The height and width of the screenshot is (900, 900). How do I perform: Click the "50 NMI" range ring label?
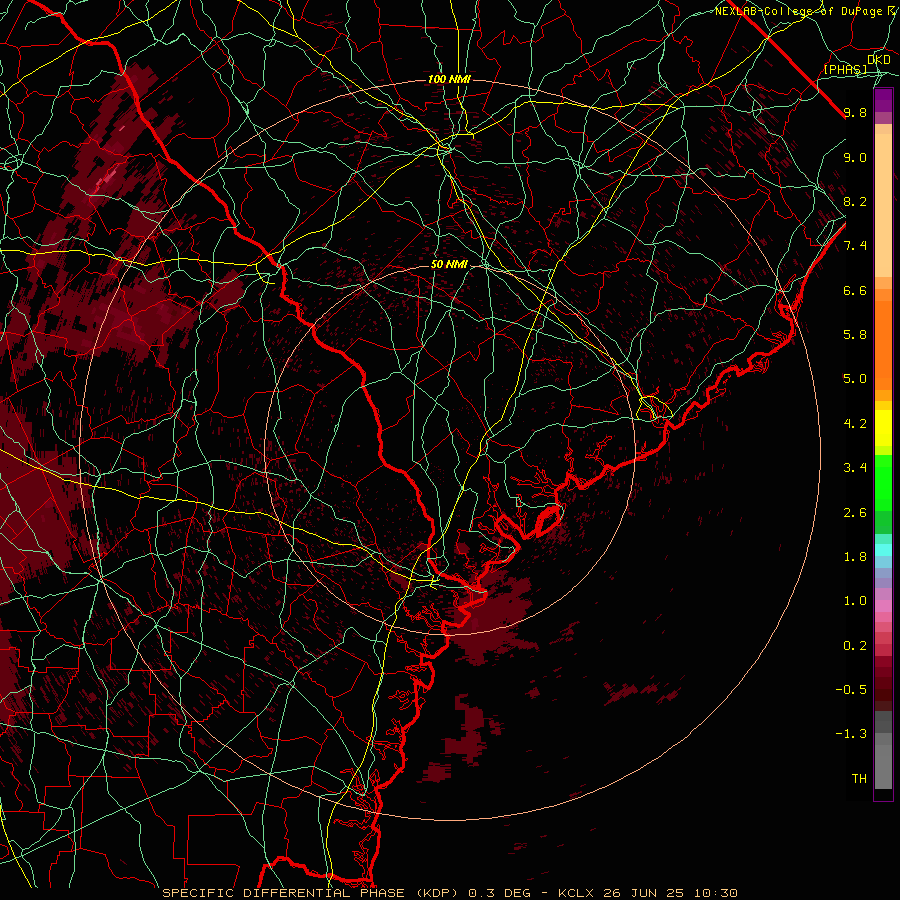449,265
